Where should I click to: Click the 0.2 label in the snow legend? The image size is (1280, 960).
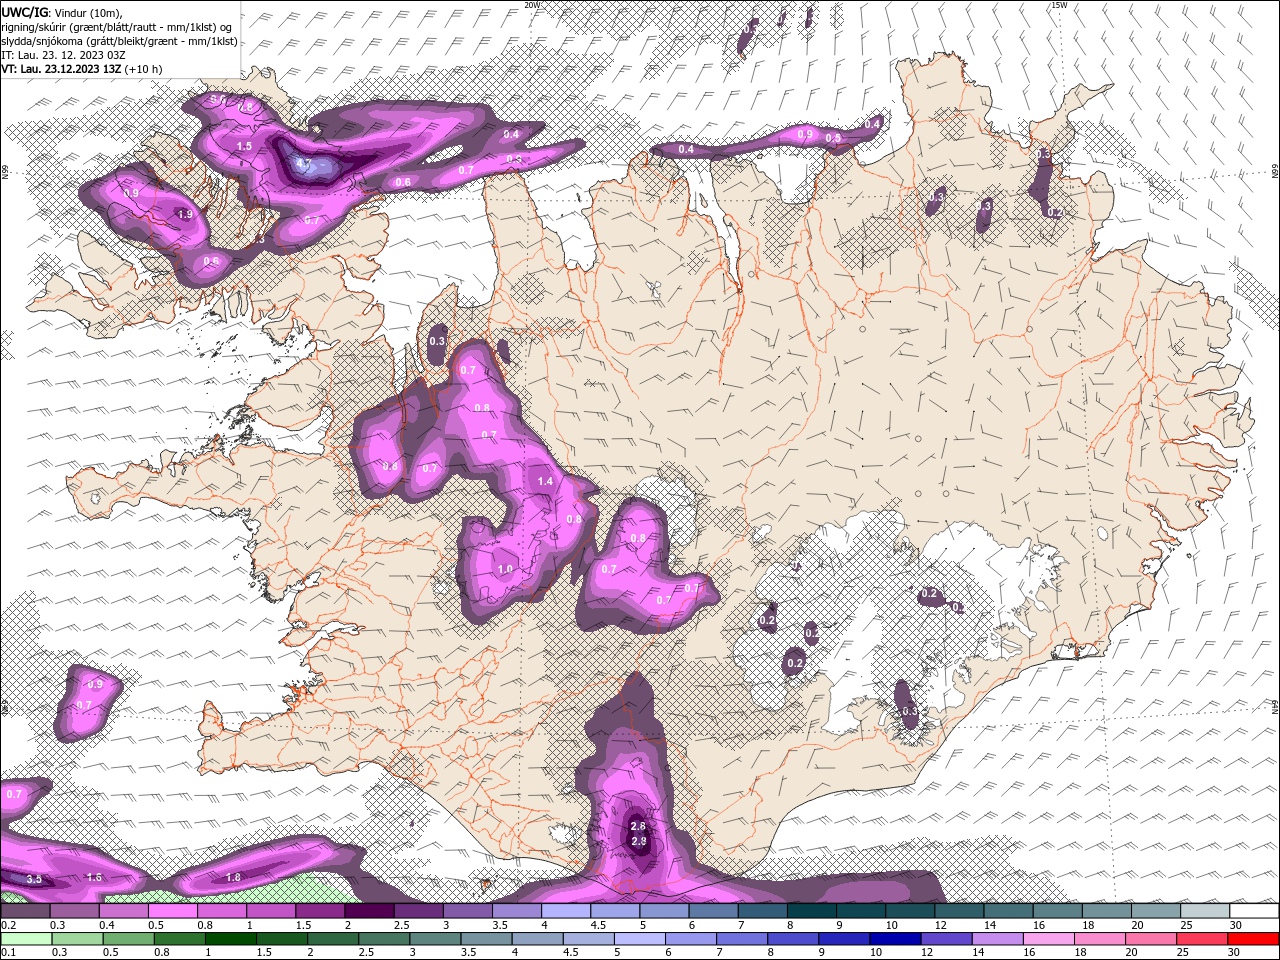(7, 925)
